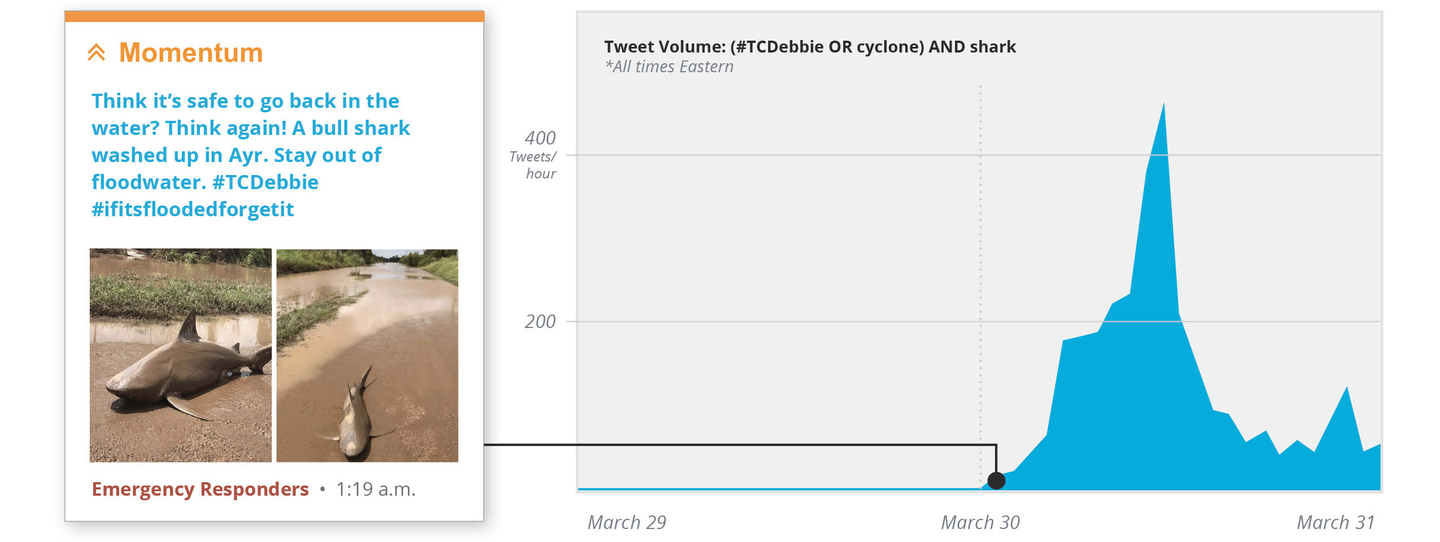Click the #ifitsfloodedforgetit hashtag
This screenshot has height=542, width=1440.
click(x=193, y=209)
